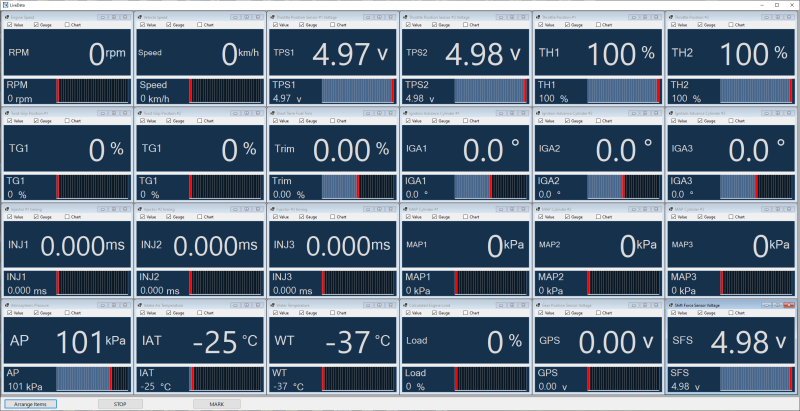The height and width of the screenshot is (411, 800).
Task: Click the Arrange Items button
Action: [x=30, y=404]
